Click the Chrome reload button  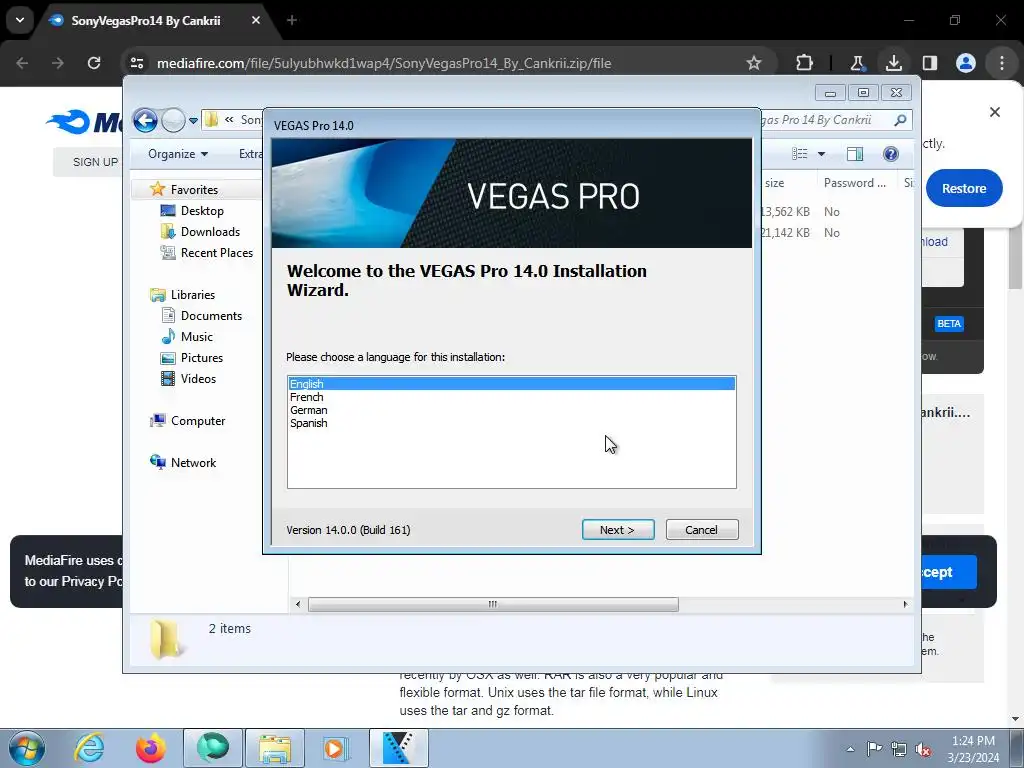pos(94,63)
